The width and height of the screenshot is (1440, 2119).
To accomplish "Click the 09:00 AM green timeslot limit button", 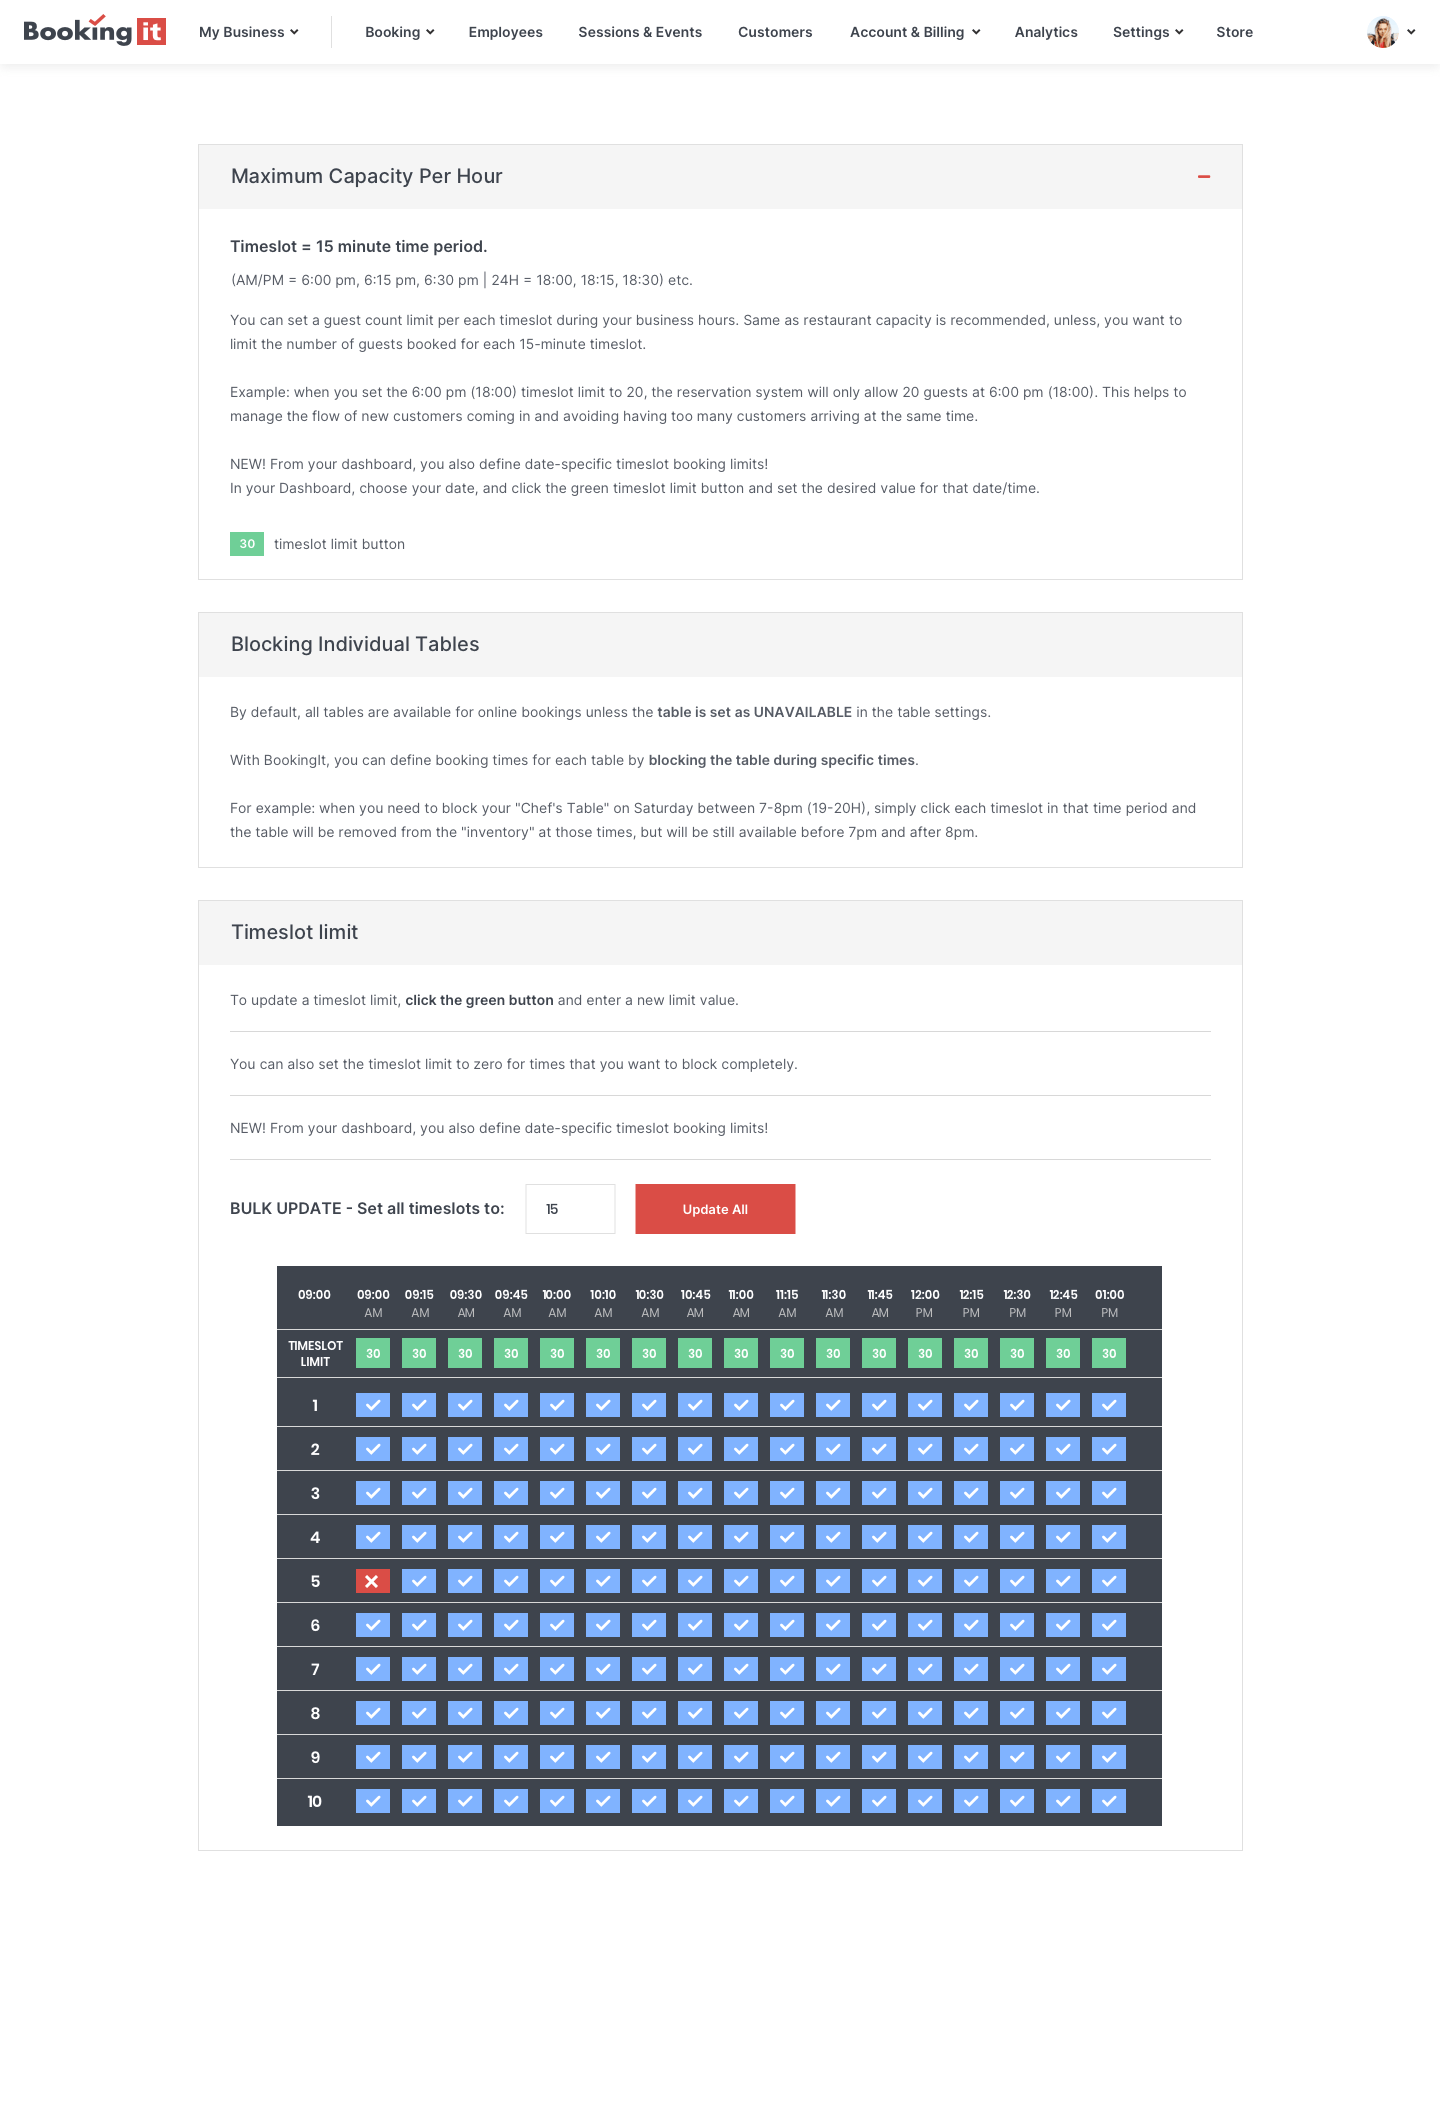I will [373, 1353].
